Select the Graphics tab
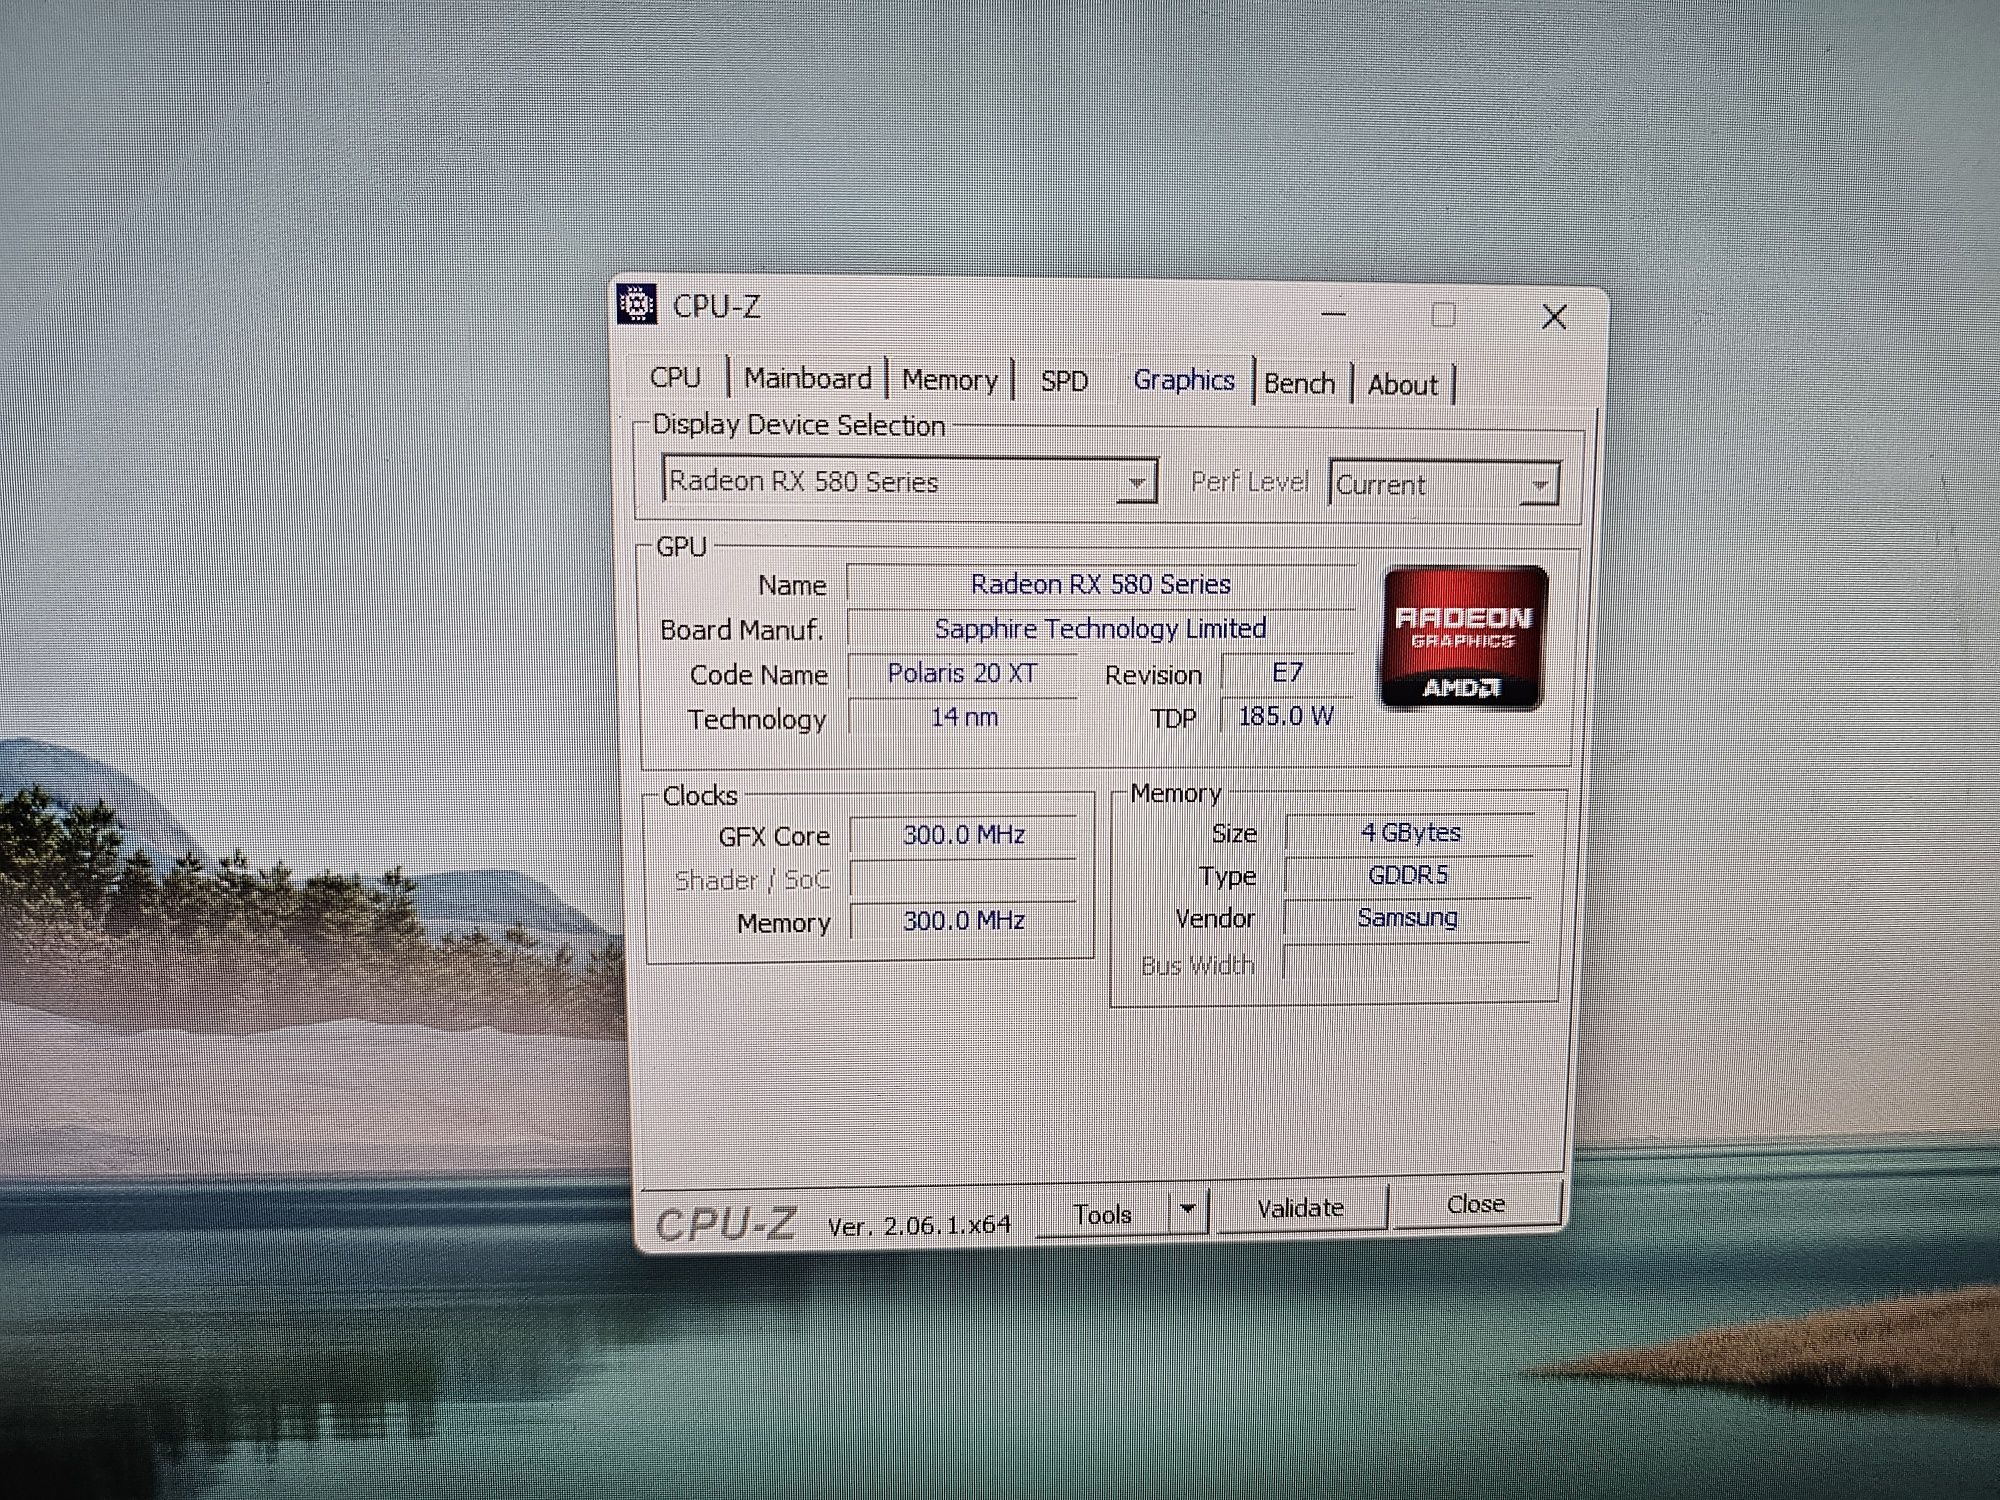The width and height of the screenshot is (2000, 1500). [x=1184, y=380]
